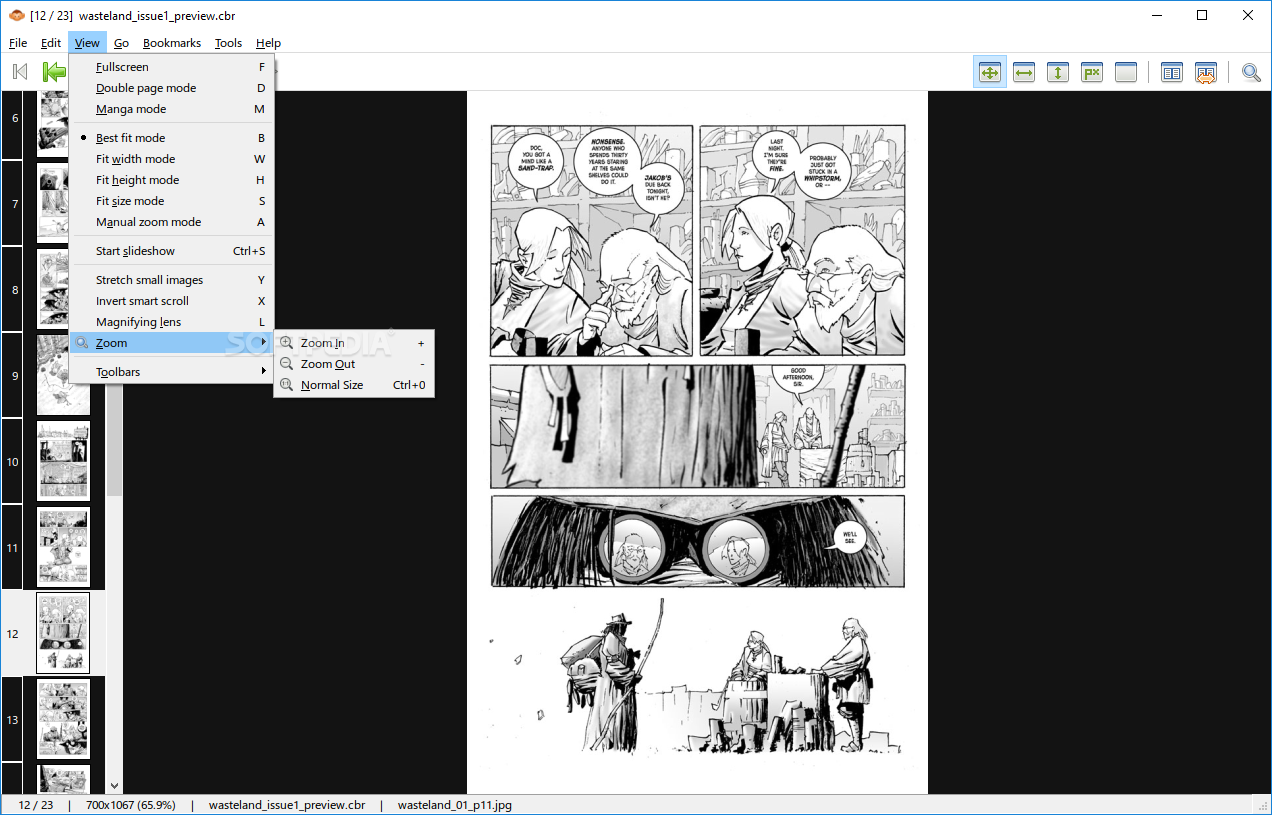Choose Start slideshow menu entry
The width and height of the screenshot is (1272, 815).
171,251
